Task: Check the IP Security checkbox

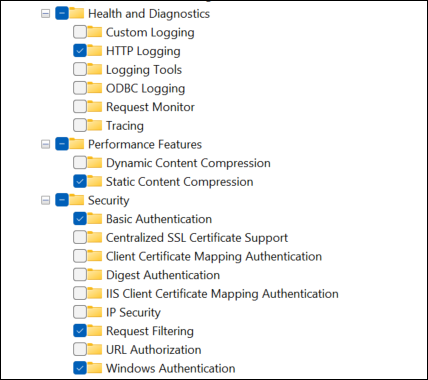Action: [x=80, y=312]
